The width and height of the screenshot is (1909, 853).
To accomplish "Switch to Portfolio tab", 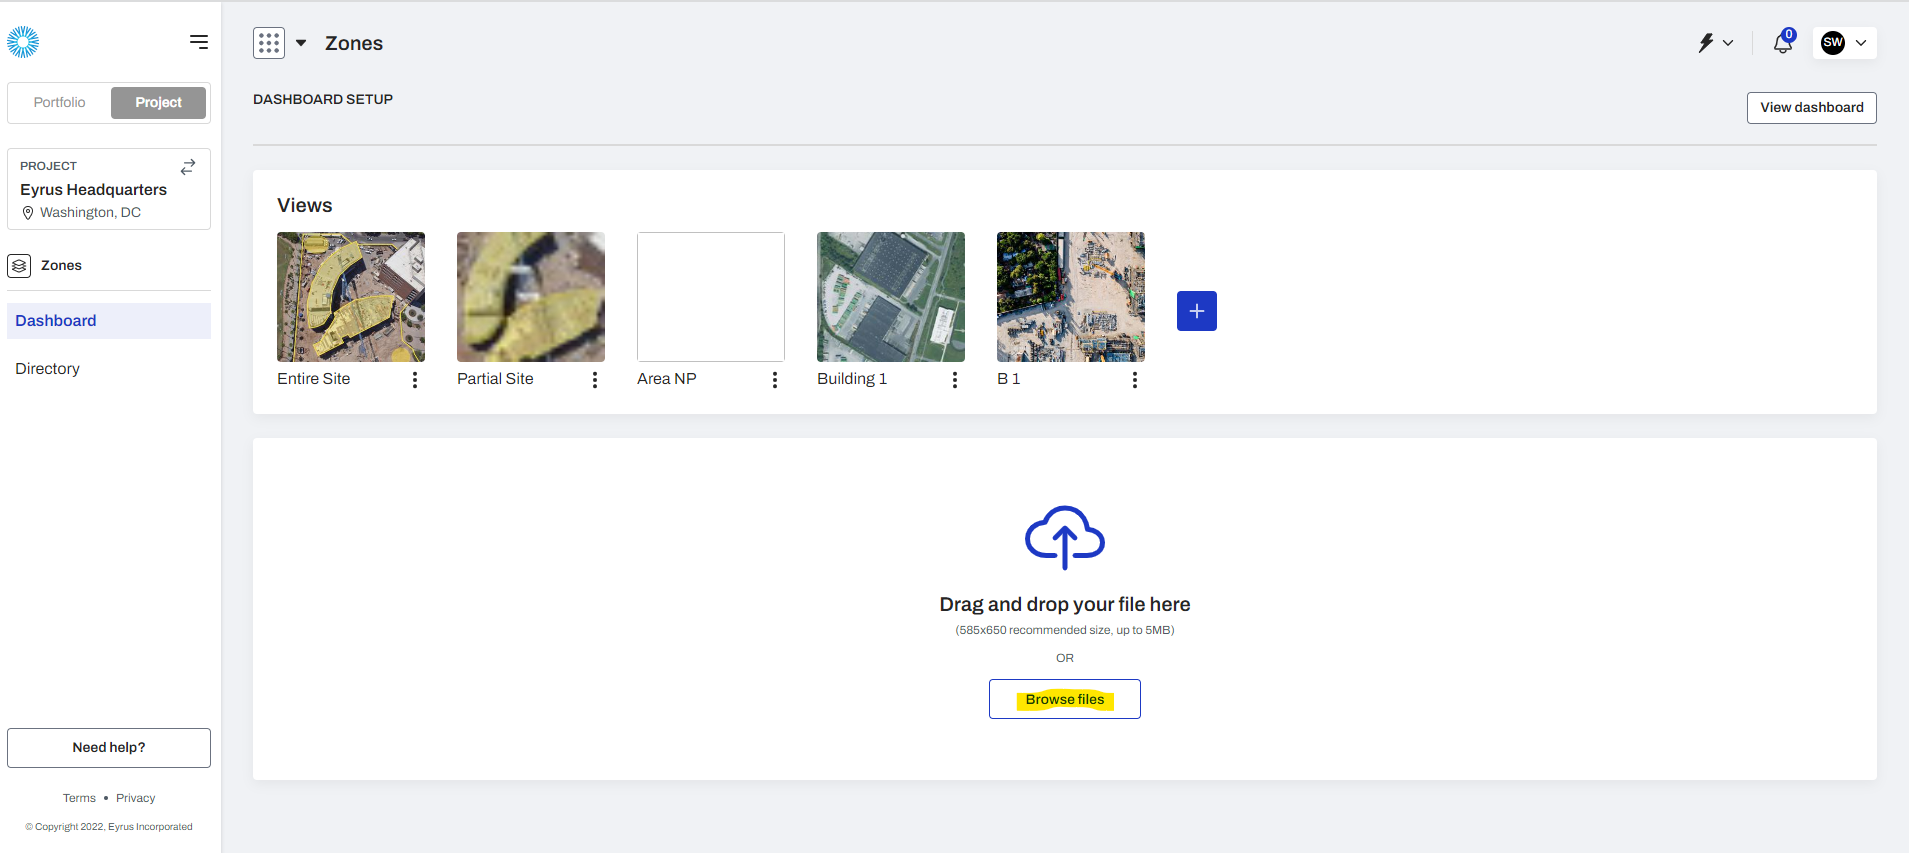I will tap(59, 102).
